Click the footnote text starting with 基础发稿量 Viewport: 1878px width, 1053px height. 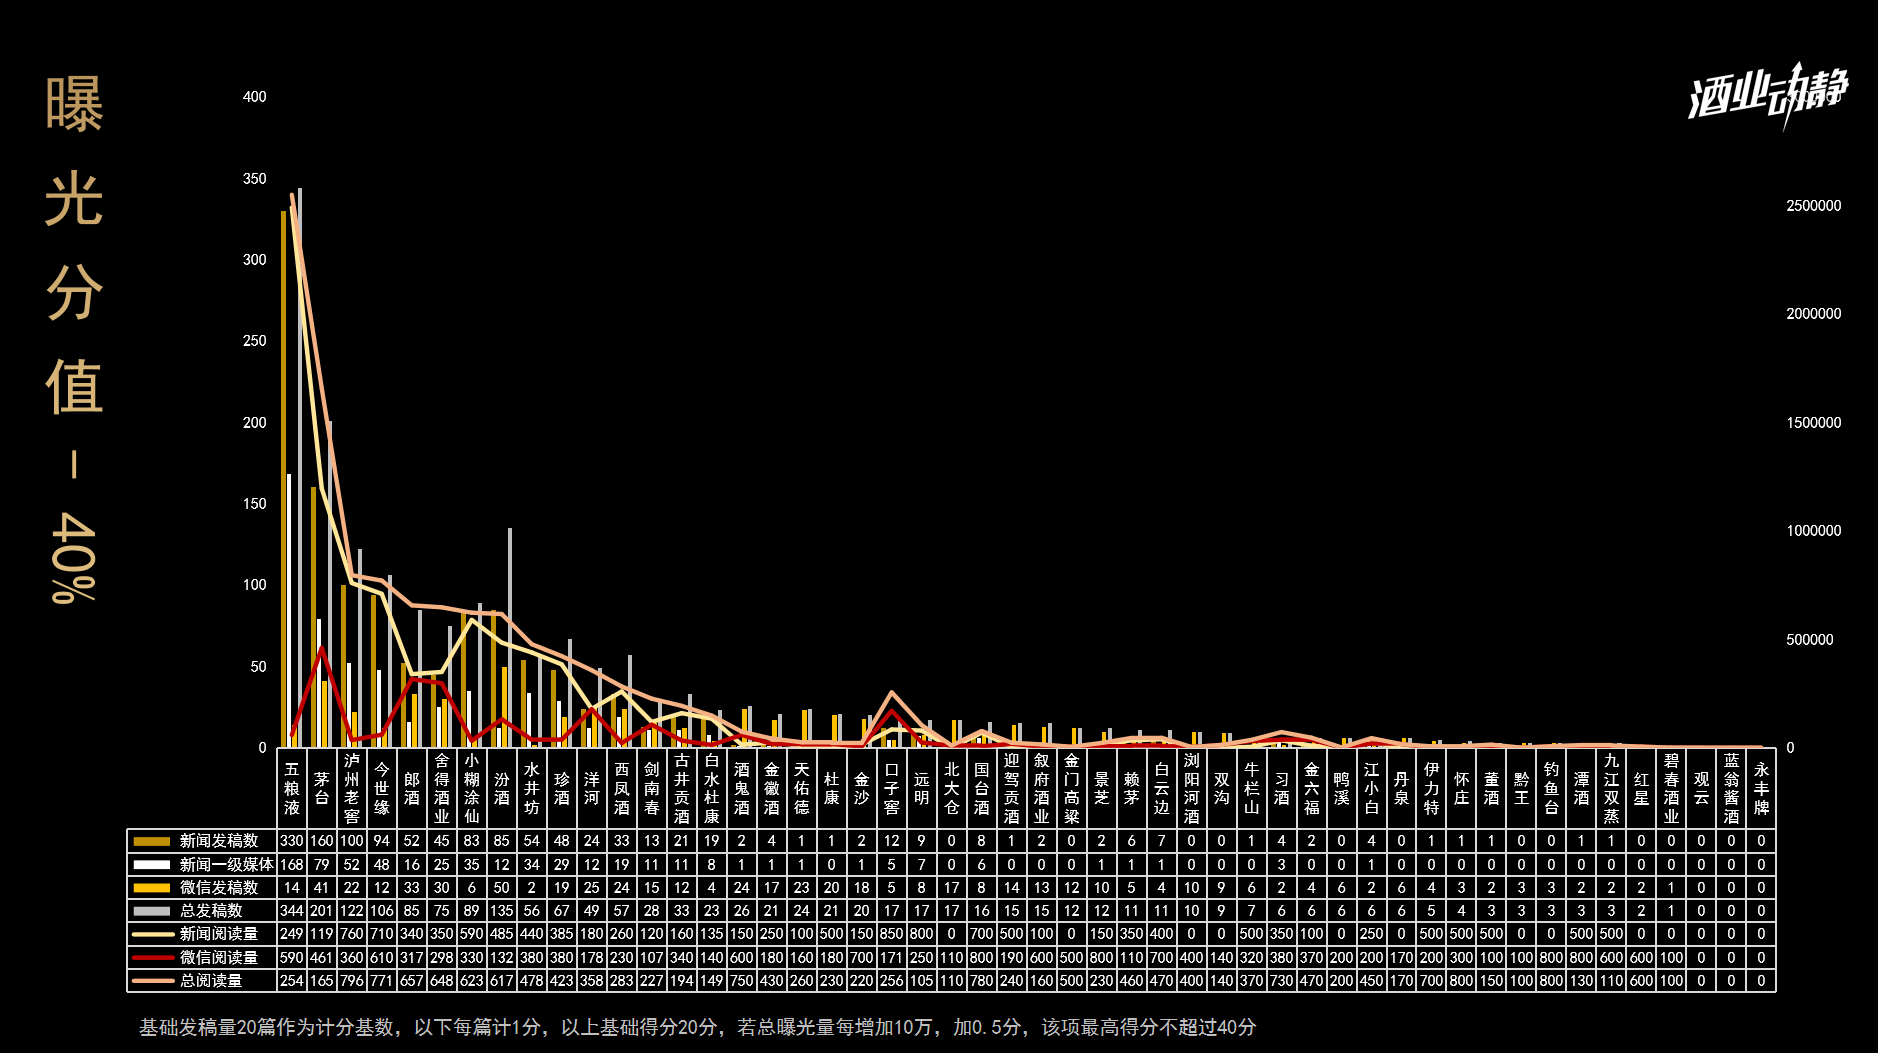pos(697,1027)
